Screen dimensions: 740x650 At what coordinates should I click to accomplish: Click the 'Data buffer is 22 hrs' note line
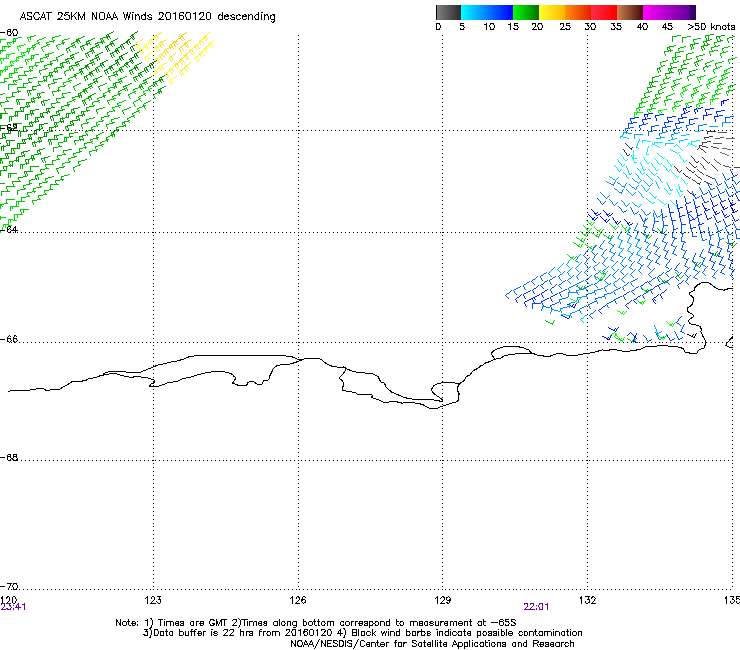coord(362,633)
